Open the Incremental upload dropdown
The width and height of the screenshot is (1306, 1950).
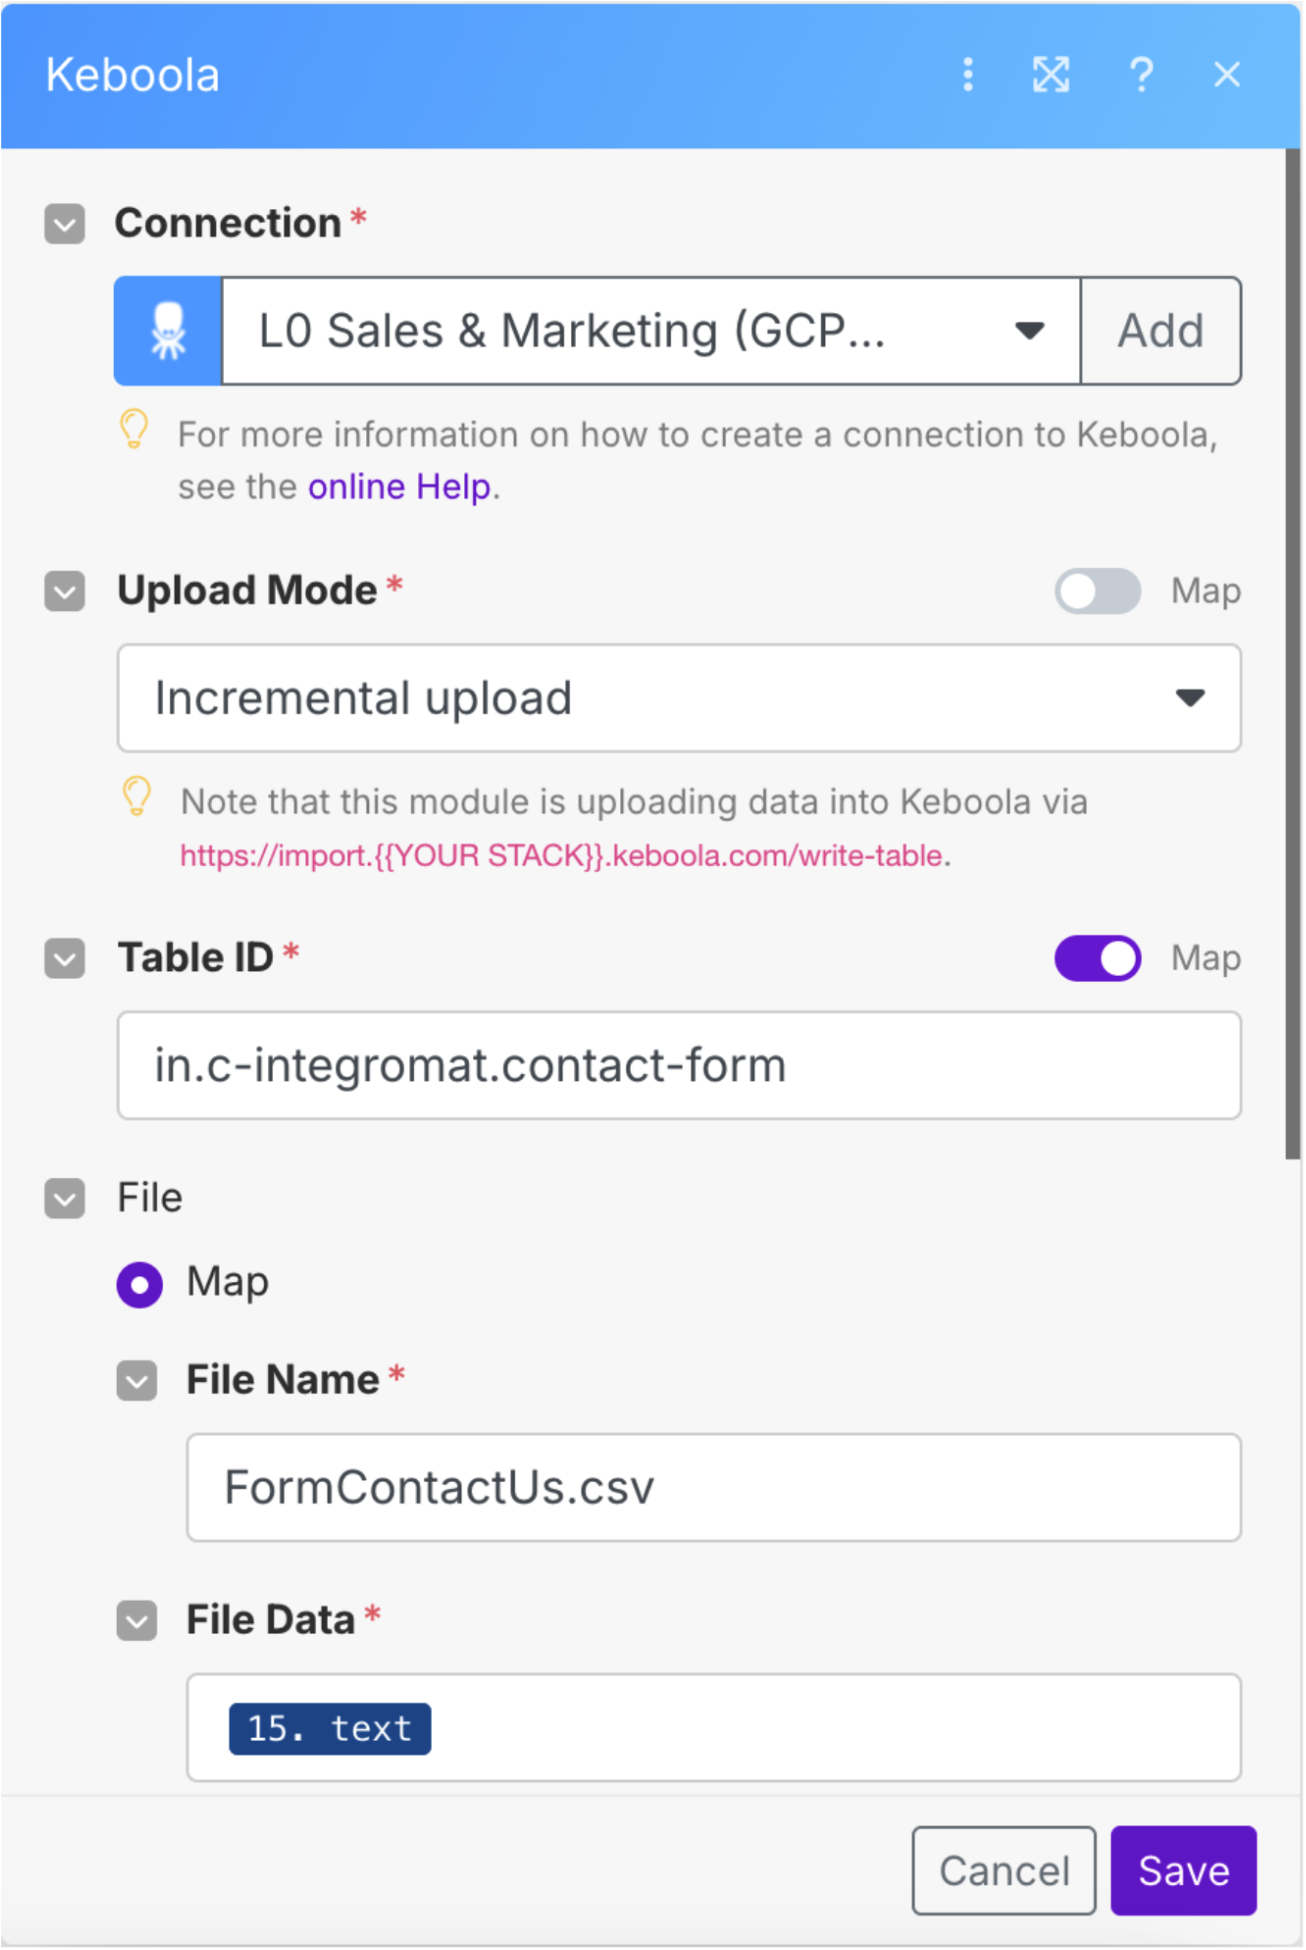[x=679, y=698]
